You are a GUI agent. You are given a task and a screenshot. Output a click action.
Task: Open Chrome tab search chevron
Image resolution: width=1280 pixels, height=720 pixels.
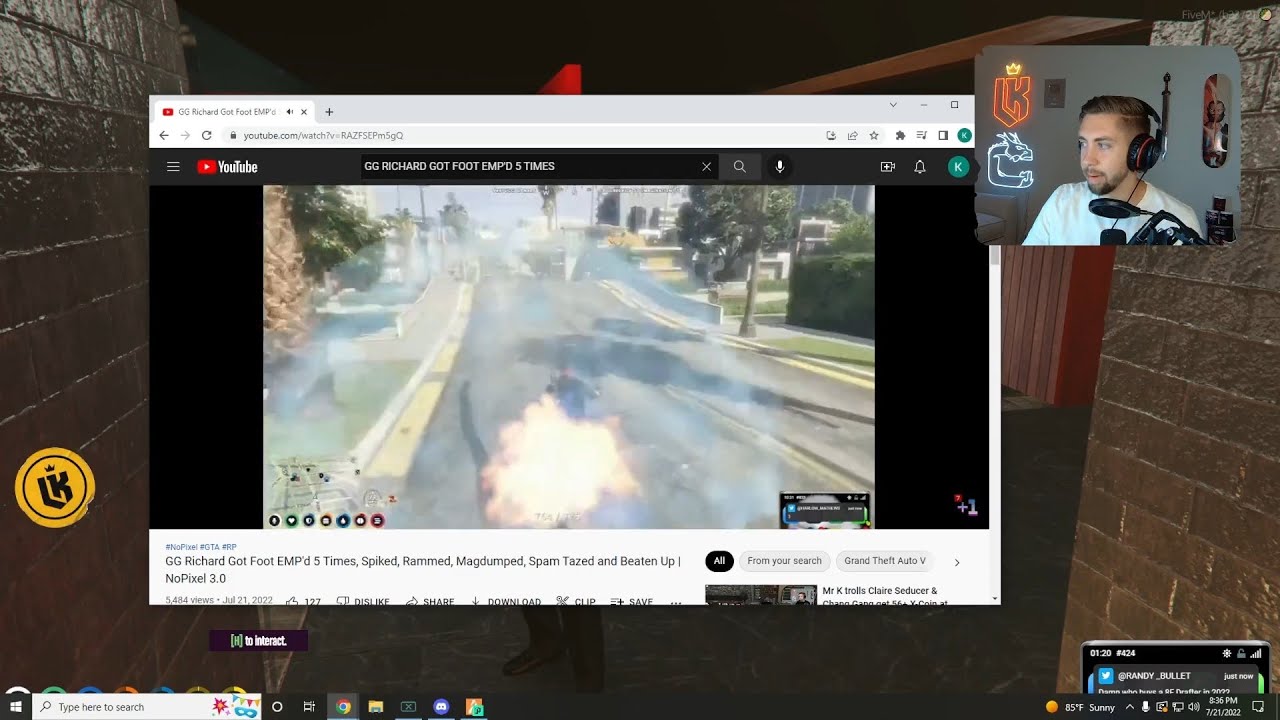coord(893,105)
